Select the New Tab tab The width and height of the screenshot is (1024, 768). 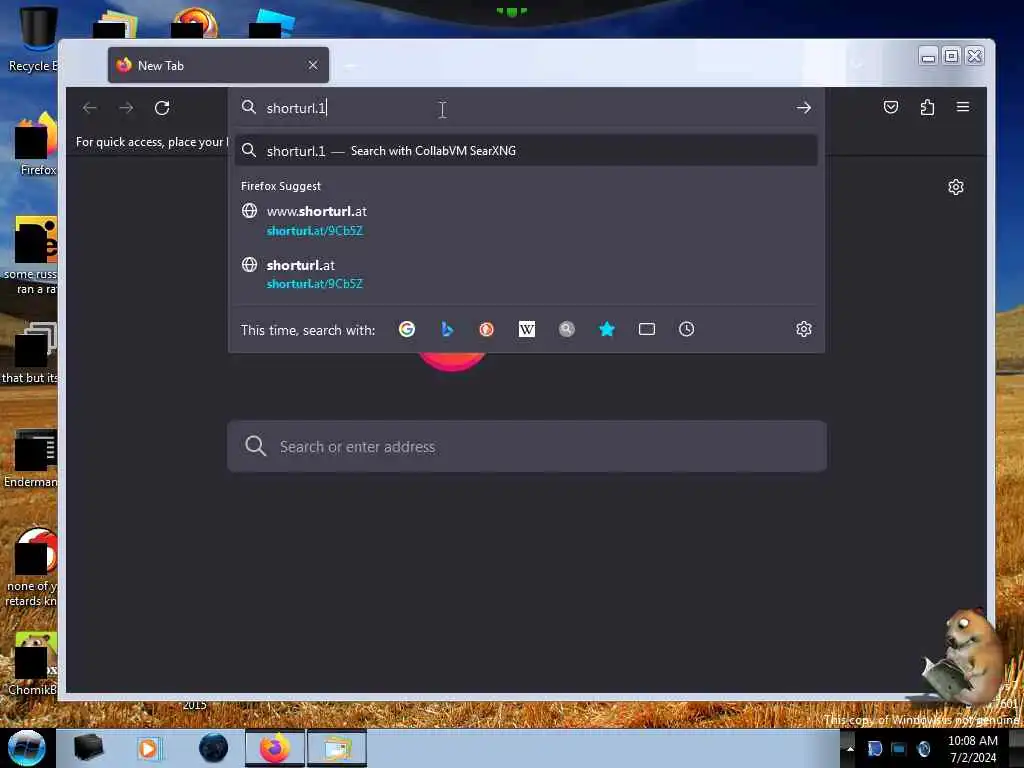point(218,65)
